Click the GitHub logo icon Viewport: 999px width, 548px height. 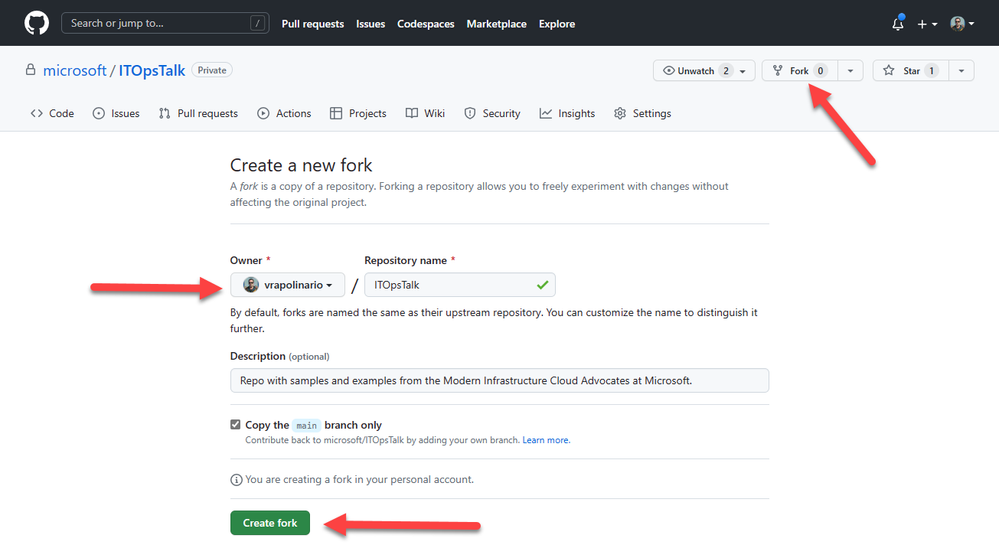(x=36, y=23)
